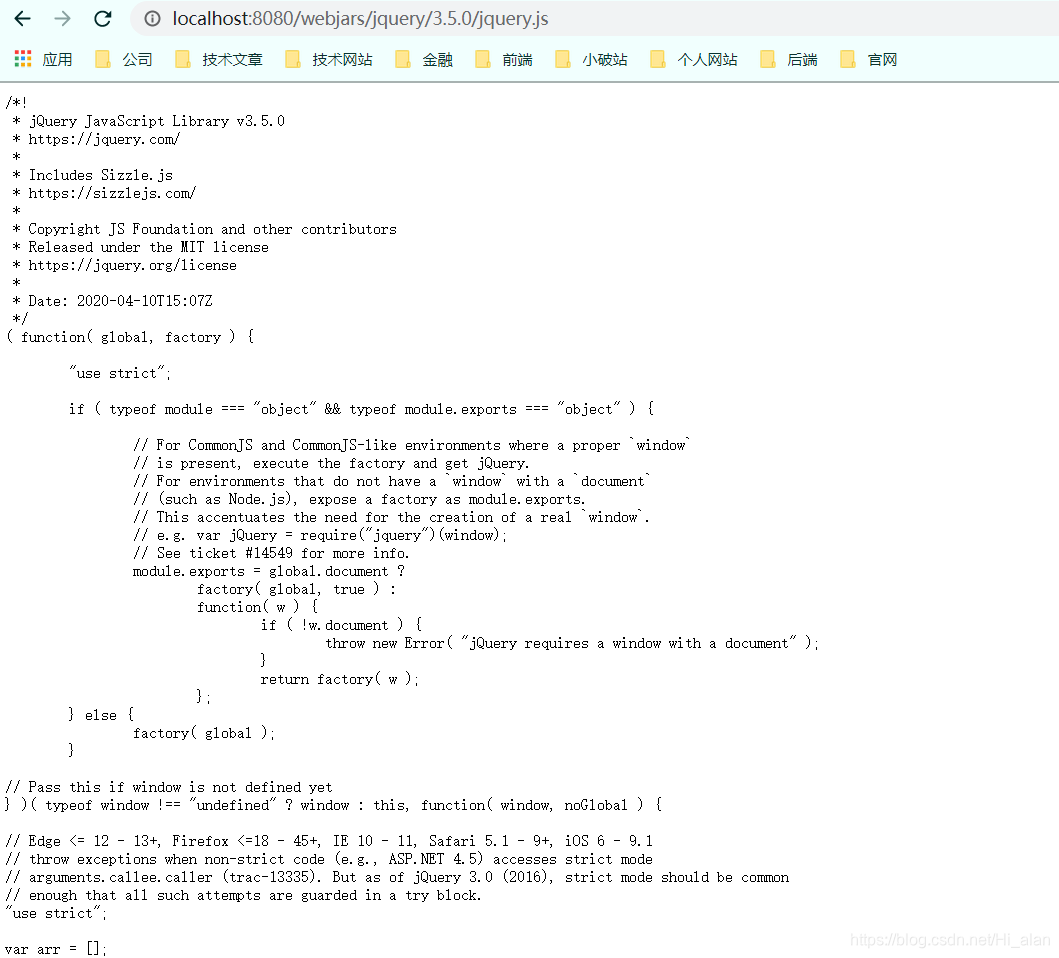
Task: Click the https://jquery.com/ text
Action: (x=104, y=139)
